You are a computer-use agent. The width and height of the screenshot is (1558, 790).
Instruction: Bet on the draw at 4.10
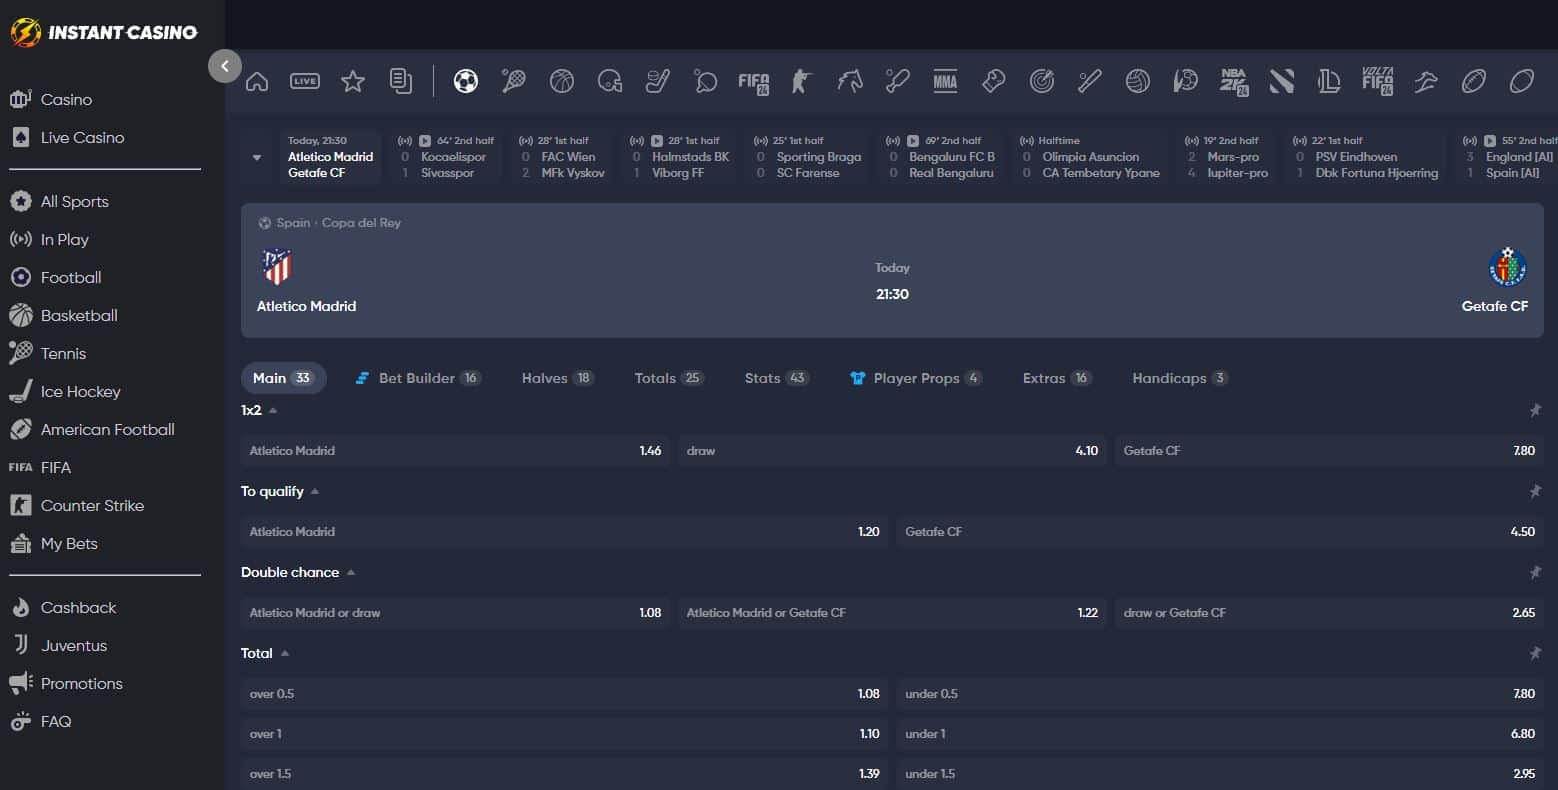tap(892, 451)
